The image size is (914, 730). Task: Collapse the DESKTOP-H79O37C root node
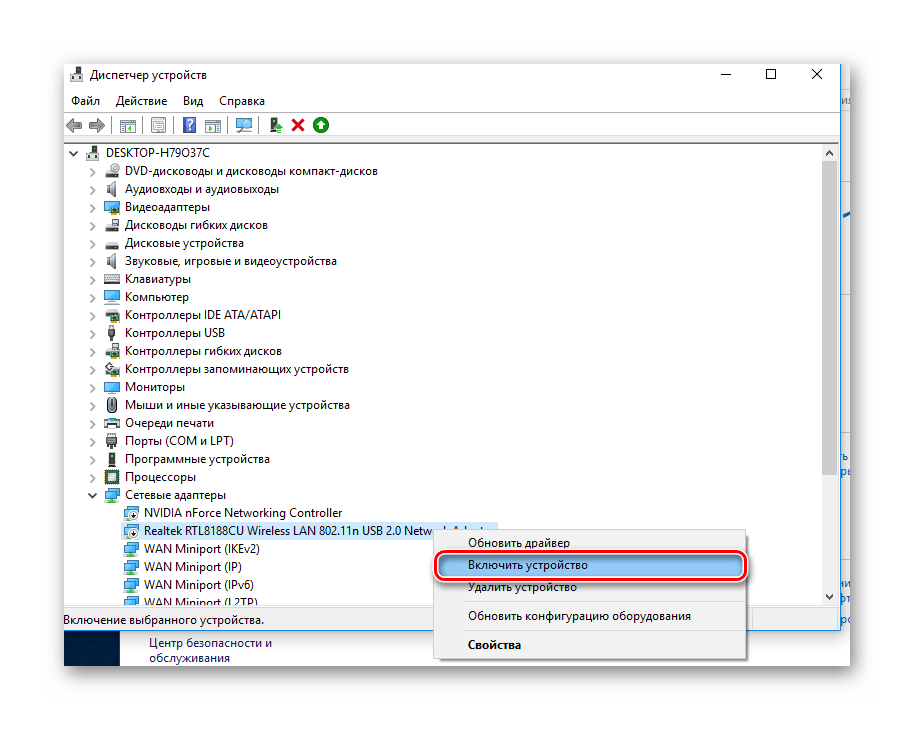click(x=74, y=153)
